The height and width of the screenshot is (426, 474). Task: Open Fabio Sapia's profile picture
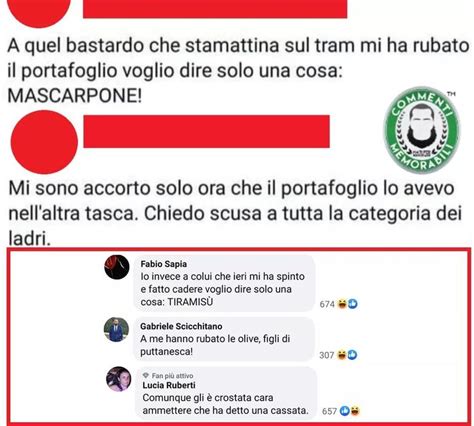[x=117, y=267]
